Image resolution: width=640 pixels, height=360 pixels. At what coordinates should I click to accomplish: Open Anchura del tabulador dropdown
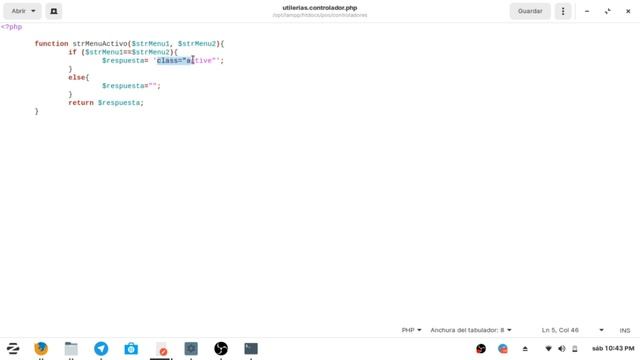(x=471, y=330)
